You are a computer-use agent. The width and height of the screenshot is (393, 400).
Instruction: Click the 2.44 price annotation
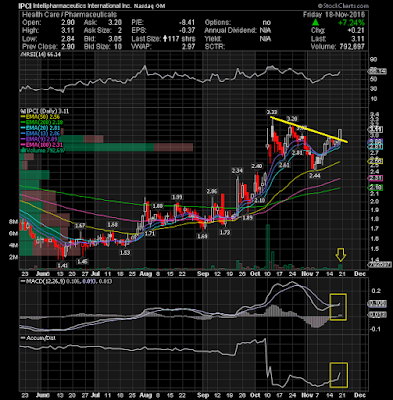315,175
